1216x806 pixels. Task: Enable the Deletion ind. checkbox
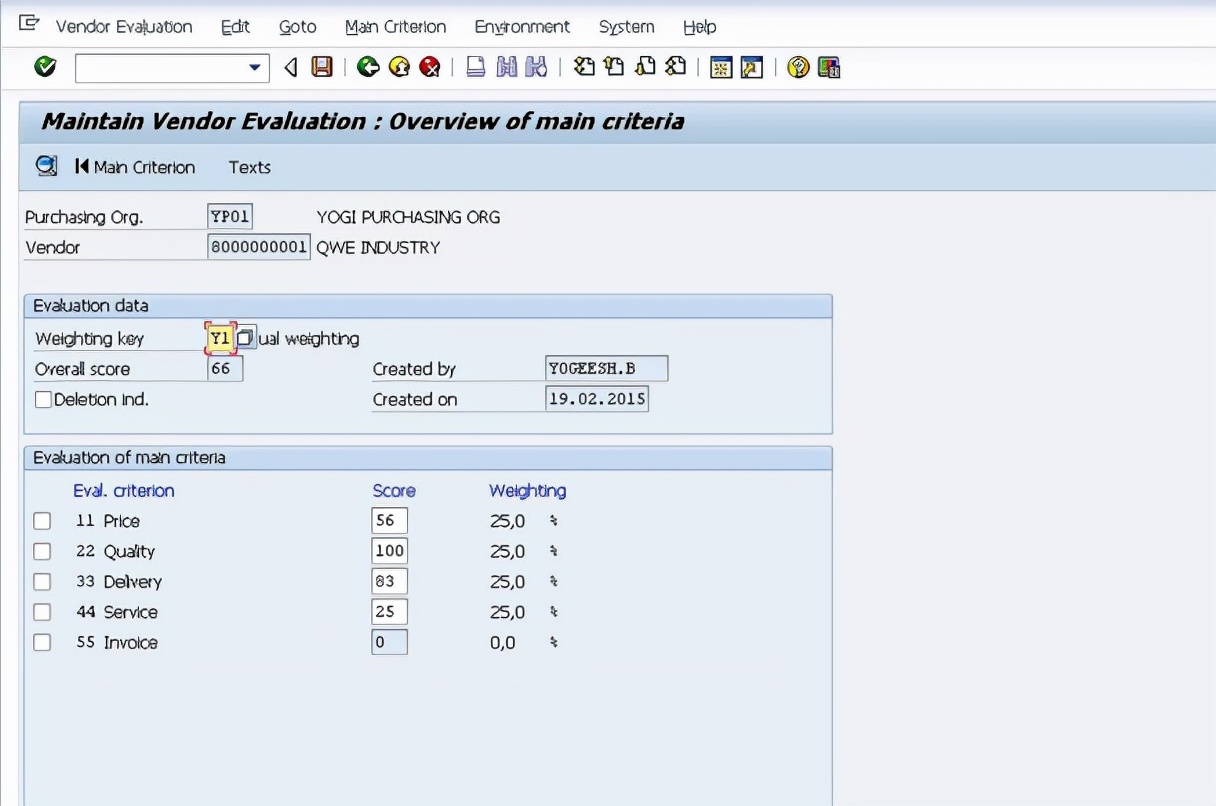coord(43,400)
